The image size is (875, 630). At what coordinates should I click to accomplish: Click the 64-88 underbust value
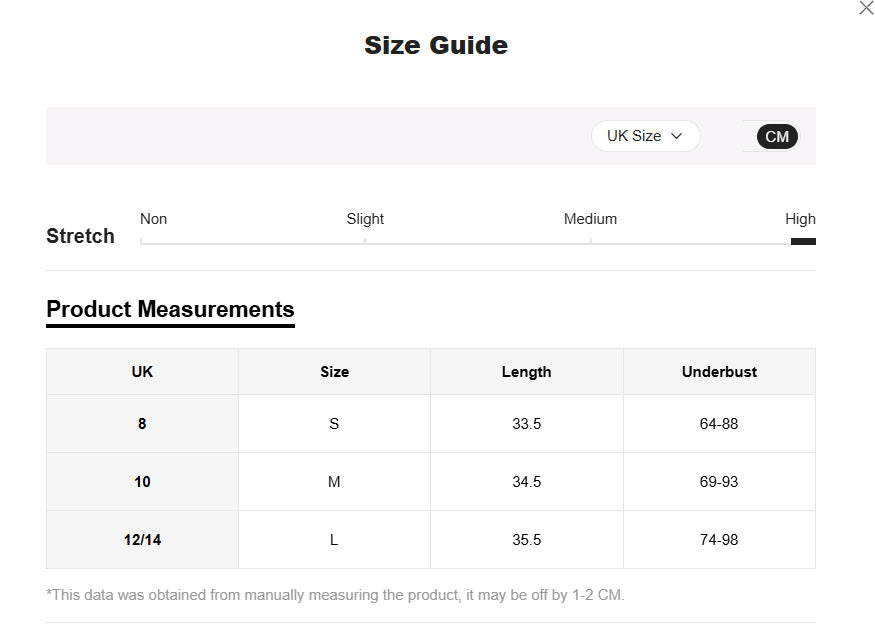click(719, 424)
